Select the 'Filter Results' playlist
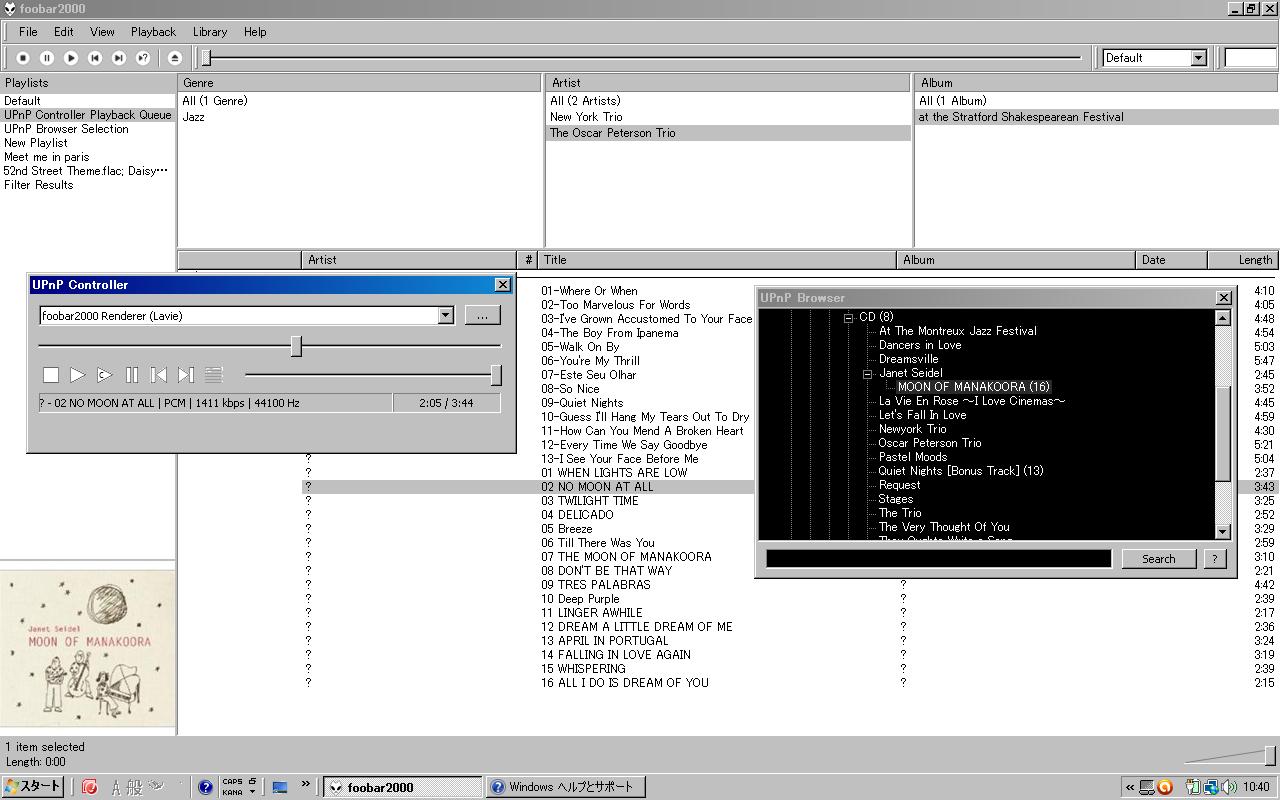1280x800 pixels. click(x=38, y=185)
